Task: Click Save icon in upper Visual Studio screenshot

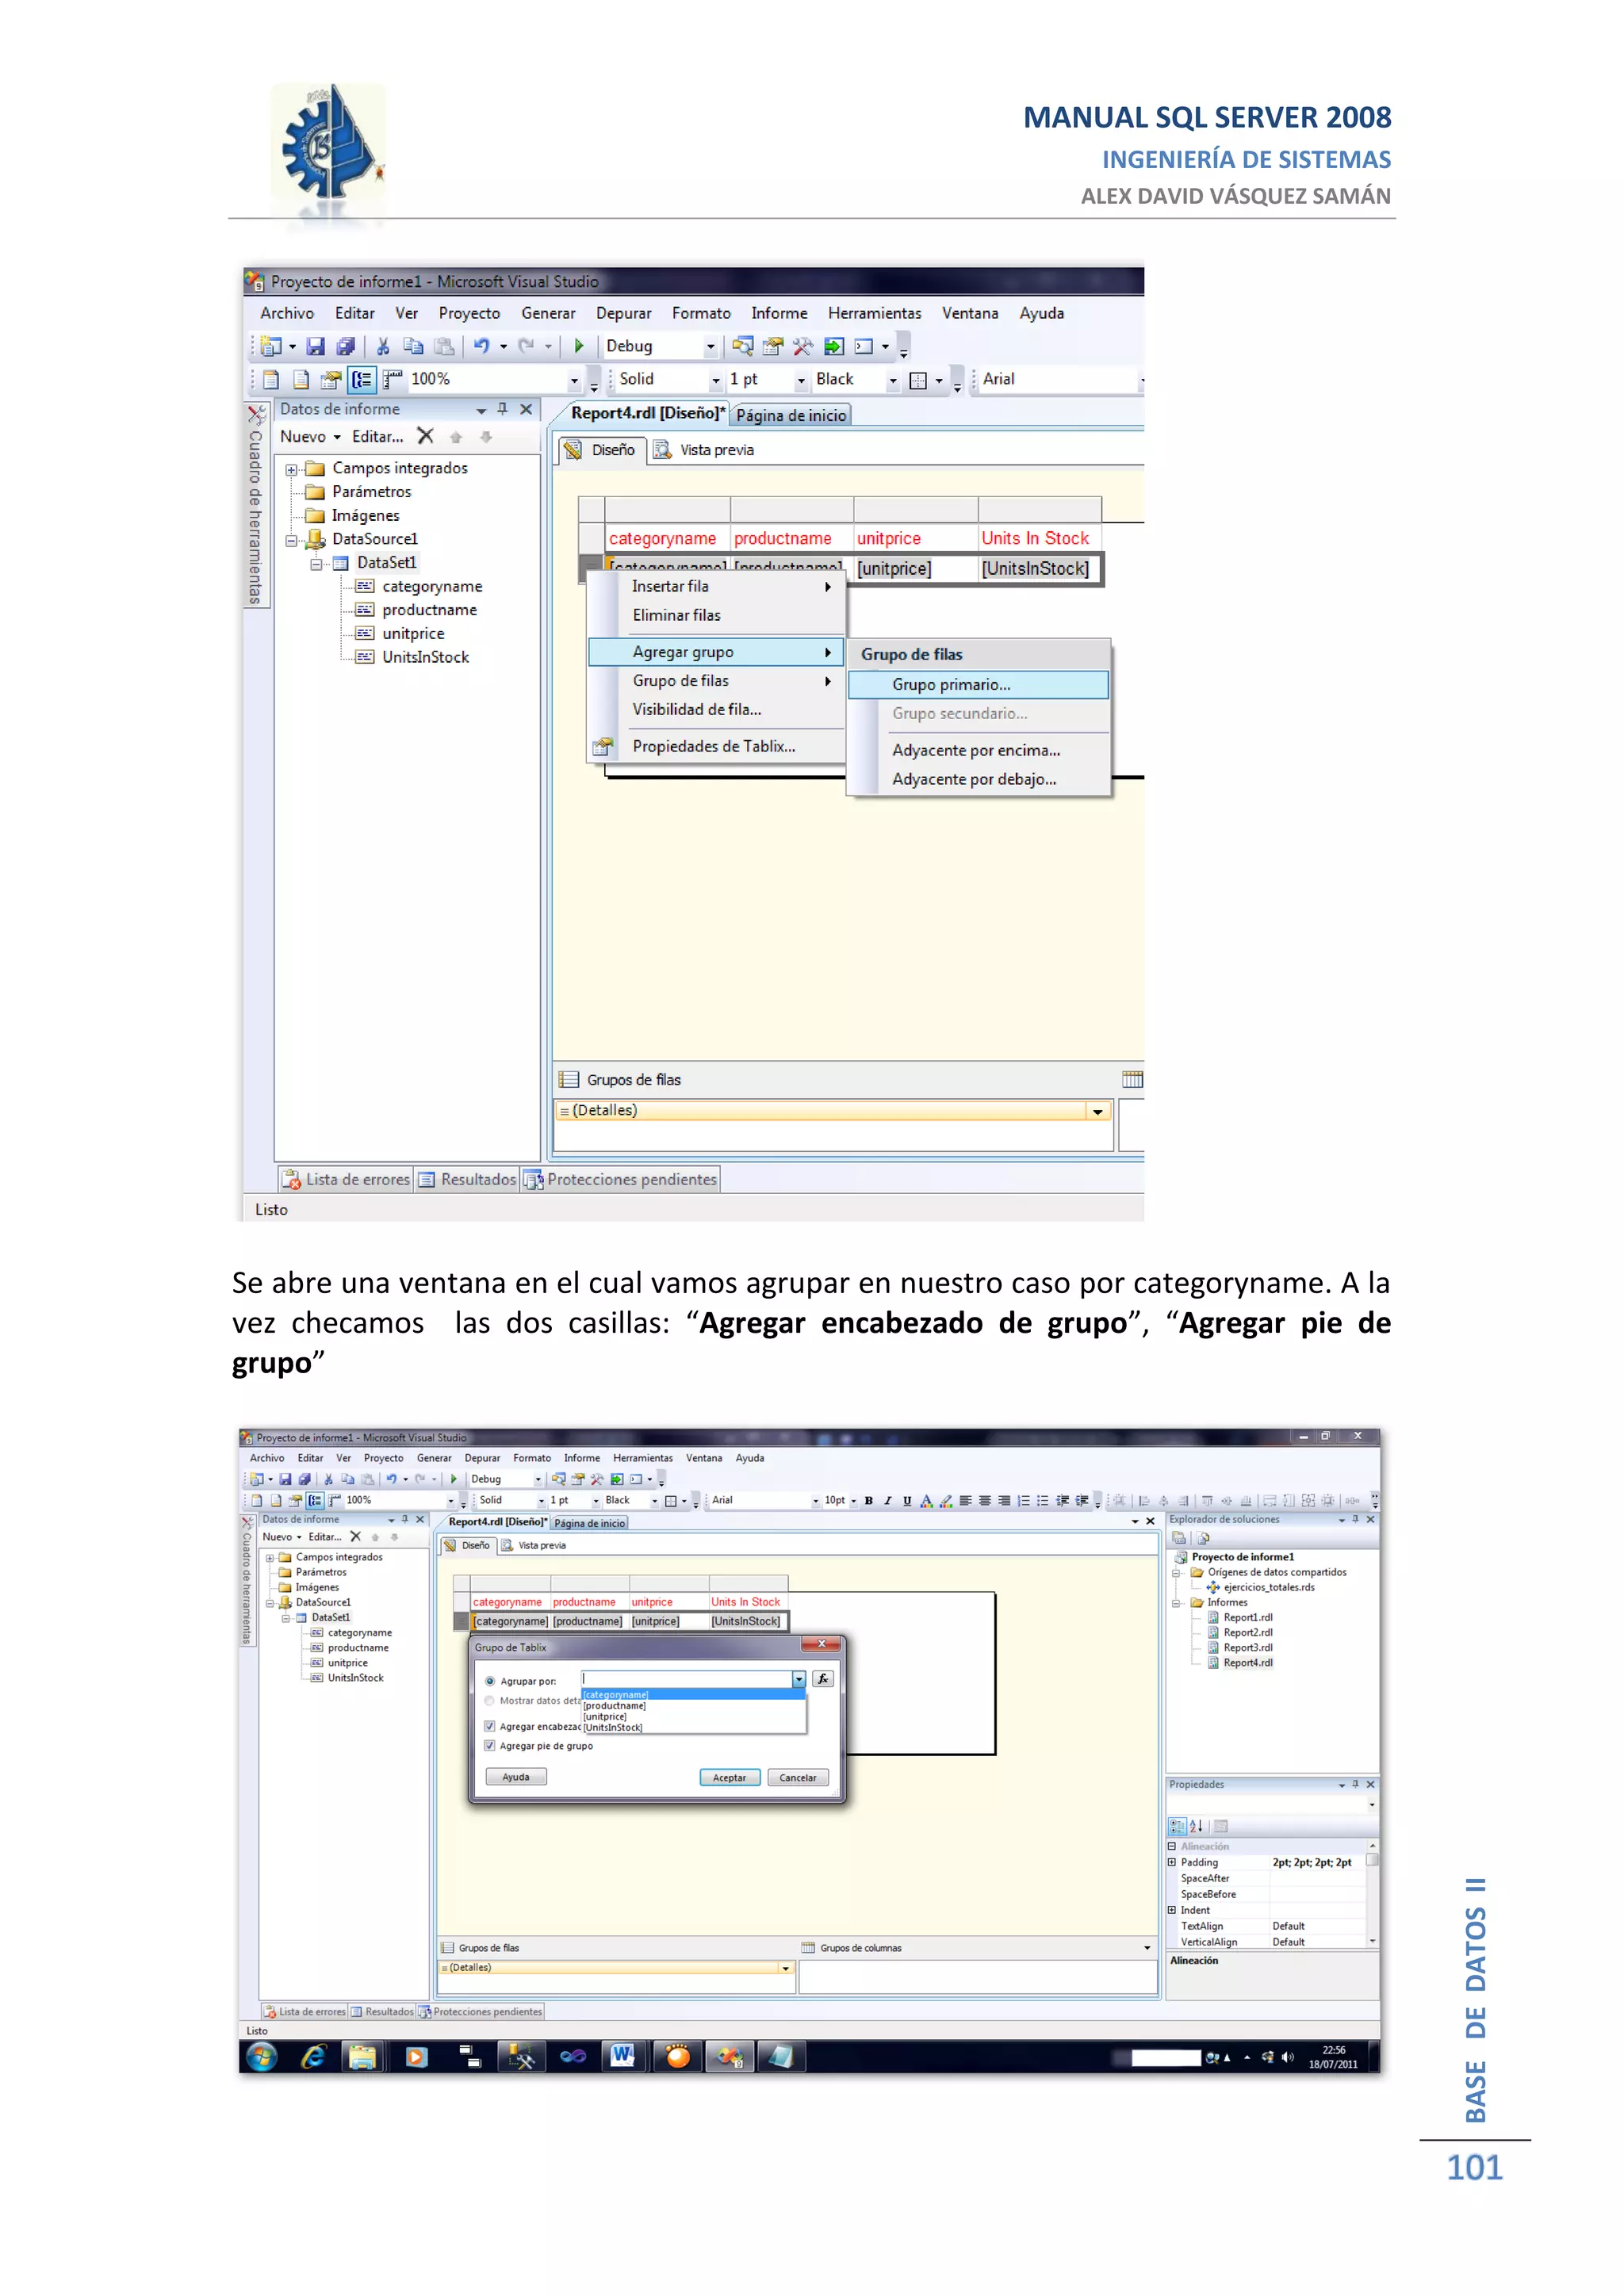Action: coord(315,346)
